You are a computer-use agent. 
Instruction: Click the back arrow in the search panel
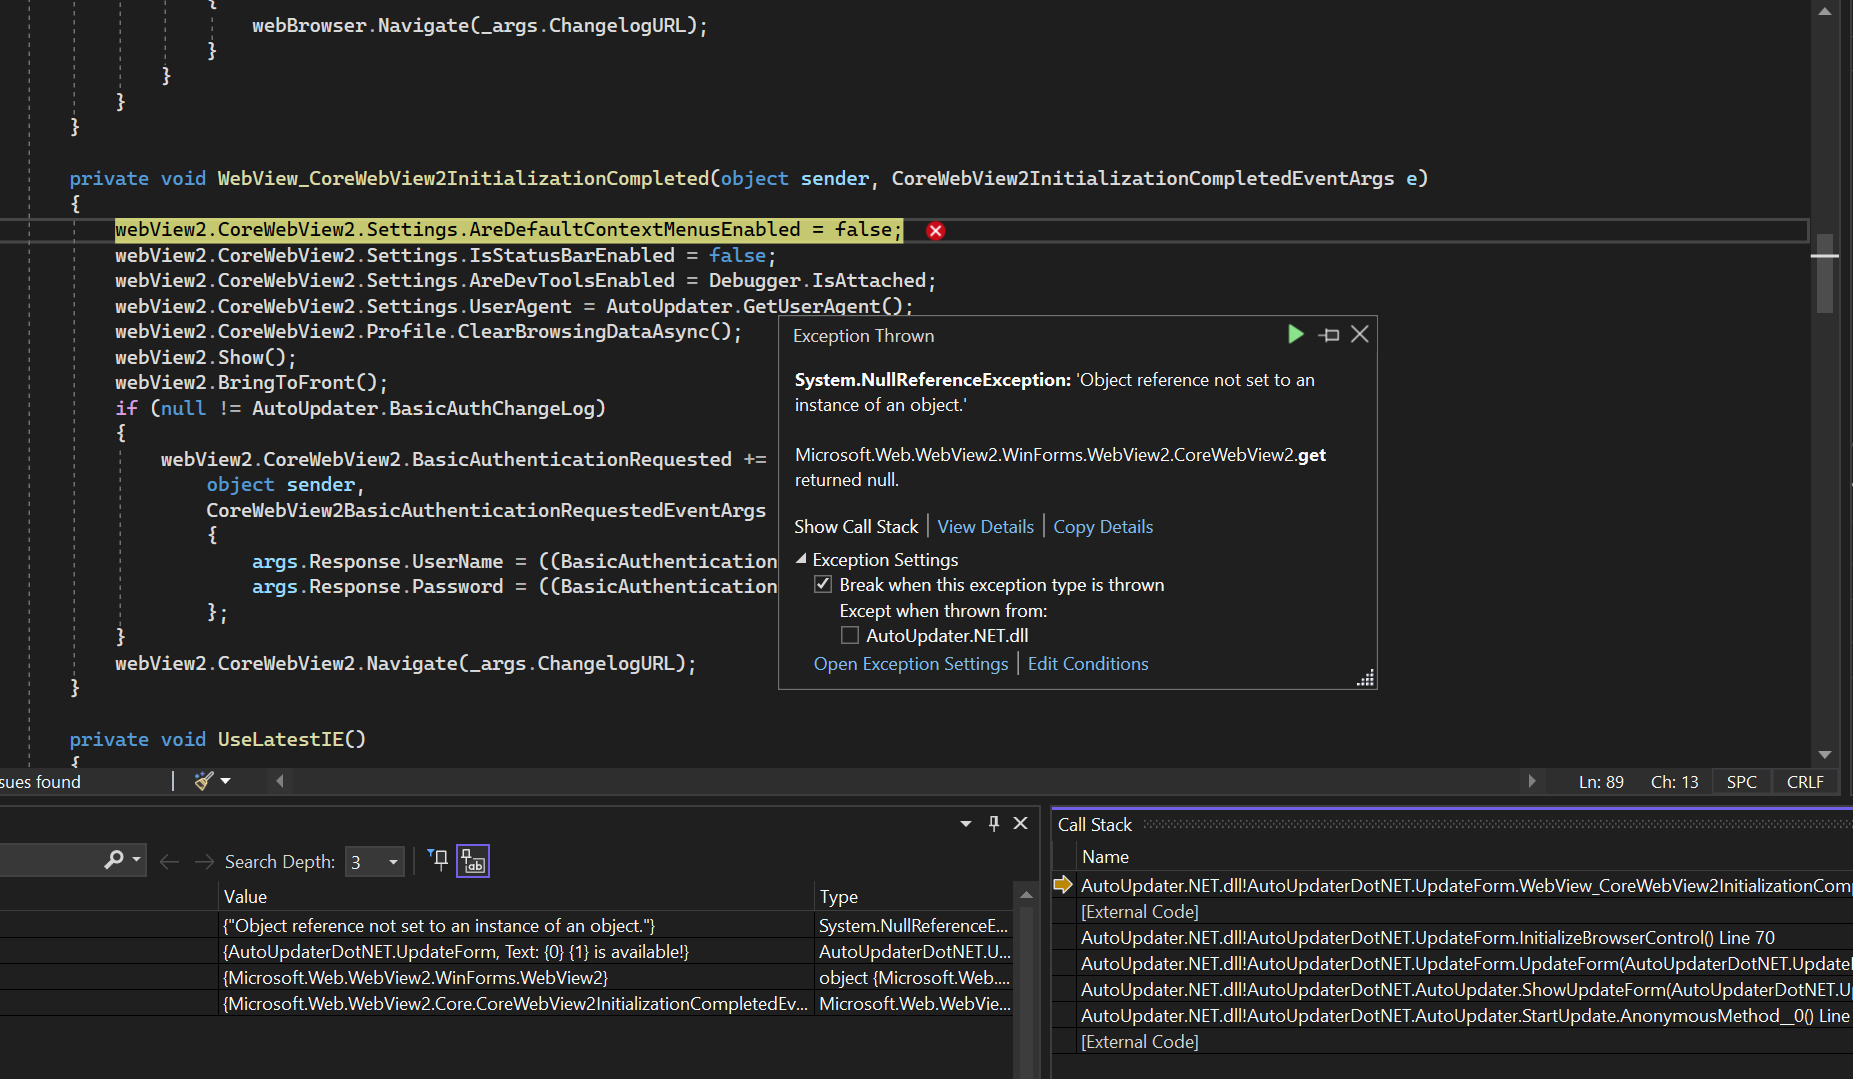click(x=169, y=860)
